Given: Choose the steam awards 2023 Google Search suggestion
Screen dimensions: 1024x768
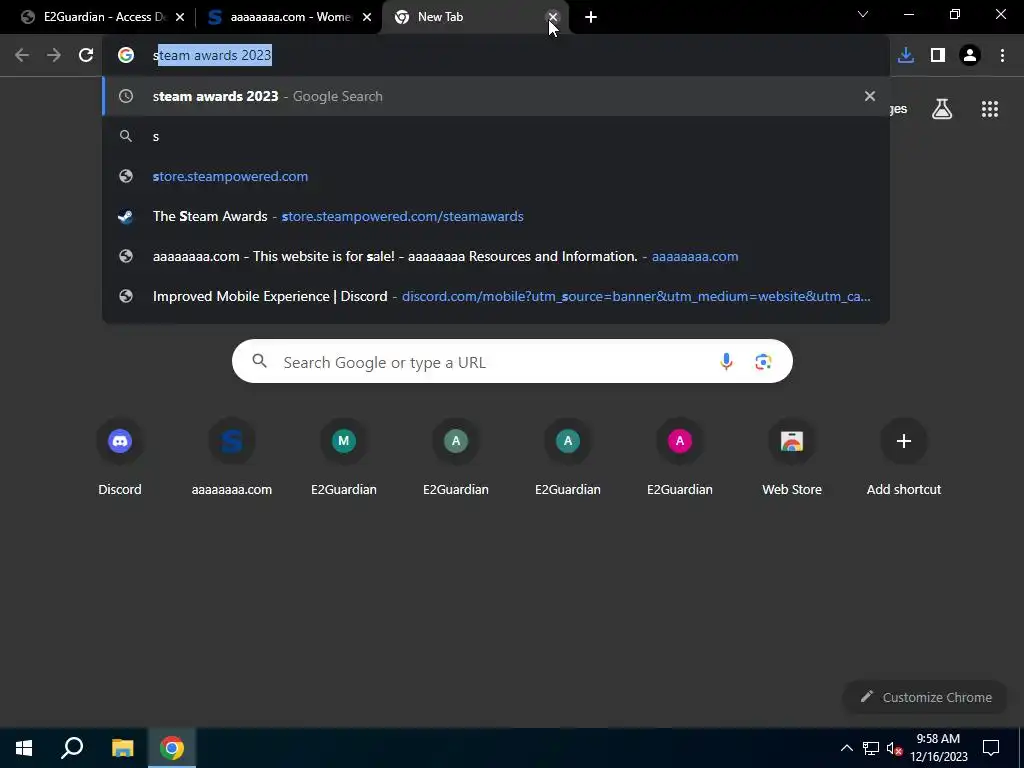Looking at the screenshot, I should pos(496,96).
